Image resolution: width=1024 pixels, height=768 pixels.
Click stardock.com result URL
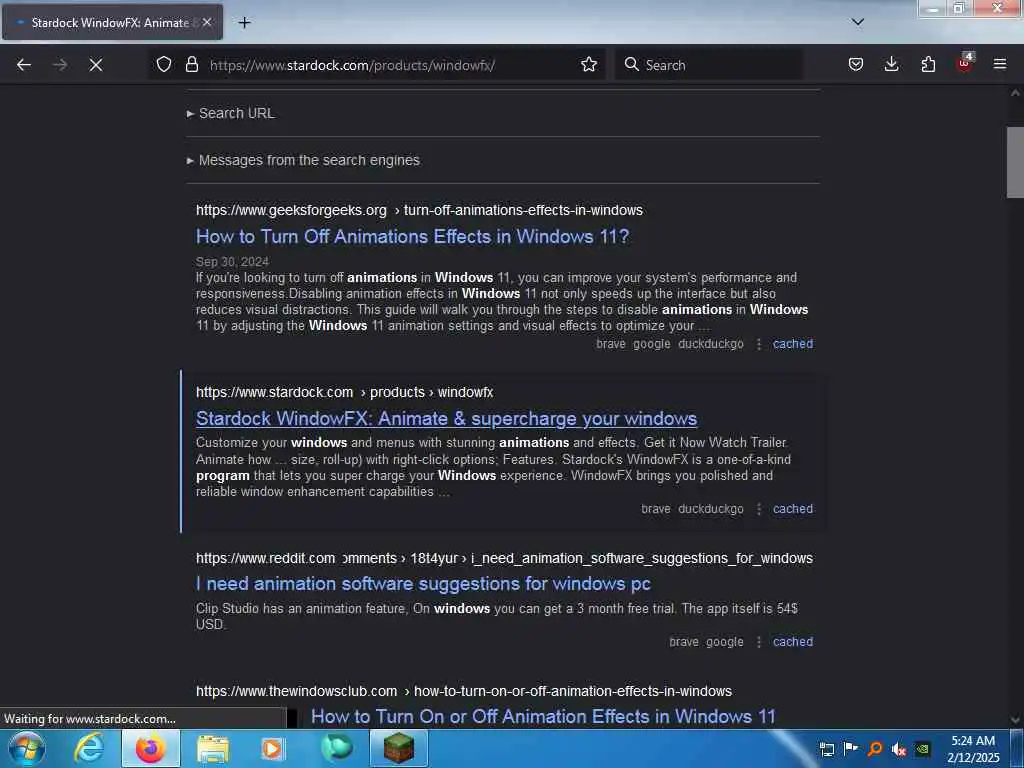click(x=345, y=392)
